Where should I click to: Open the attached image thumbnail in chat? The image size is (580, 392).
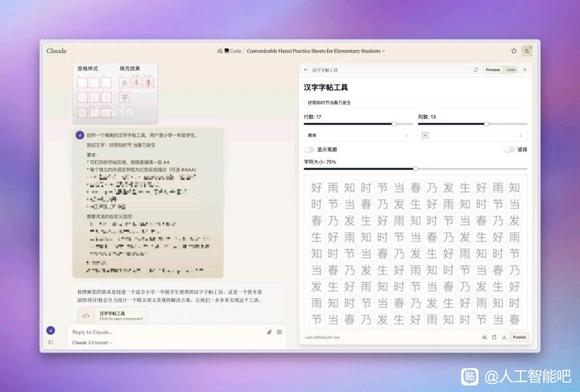(115, 93)
